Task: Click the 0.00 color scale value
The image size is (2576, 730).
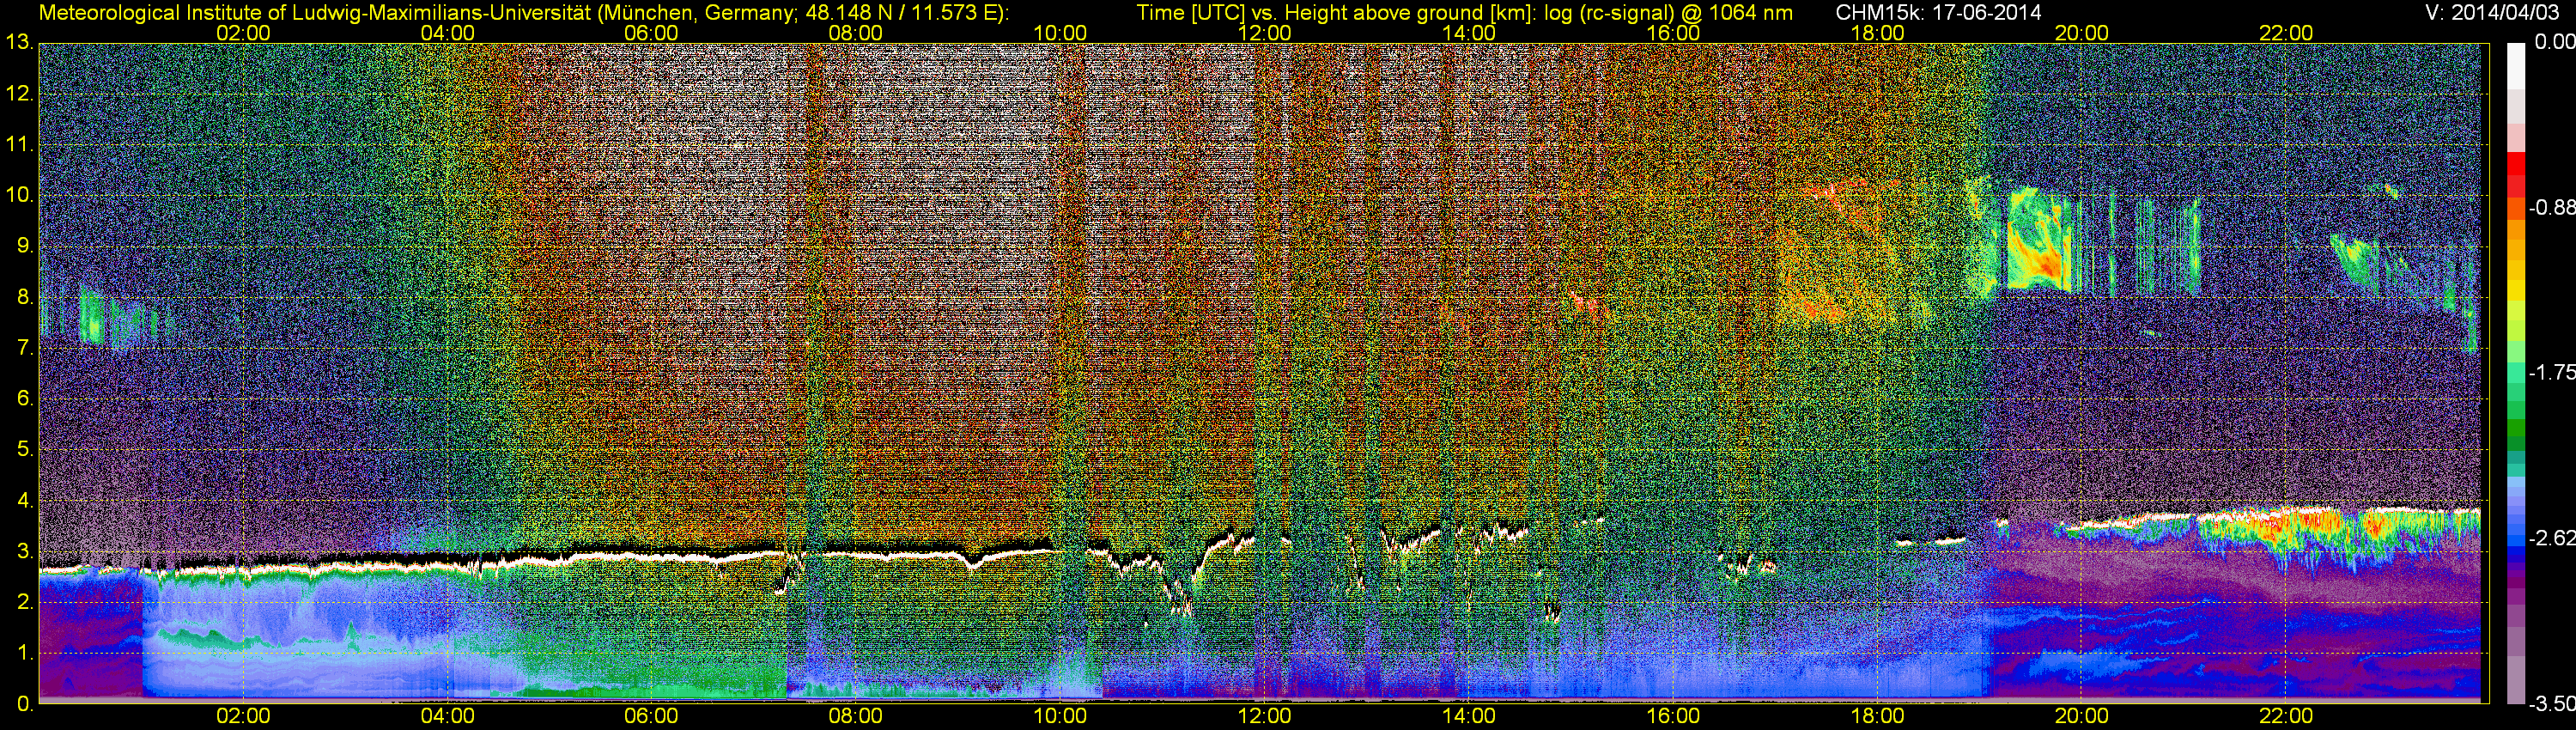Action: pos(2555,43)
